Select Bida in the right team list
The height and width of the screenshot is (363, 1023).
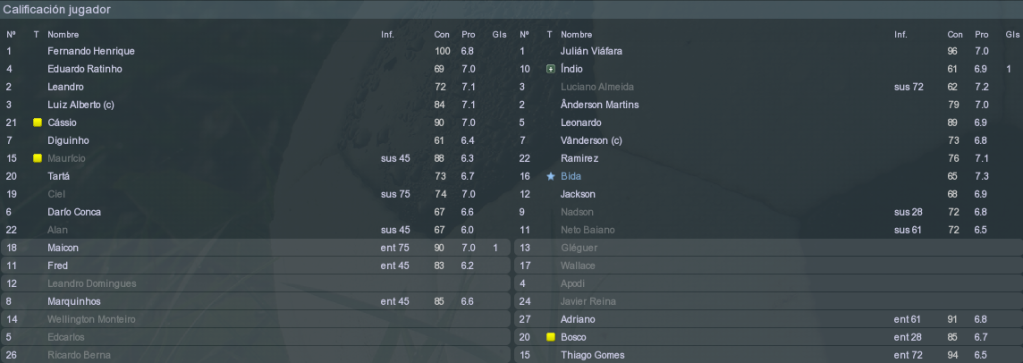click(x=571, y=176)
